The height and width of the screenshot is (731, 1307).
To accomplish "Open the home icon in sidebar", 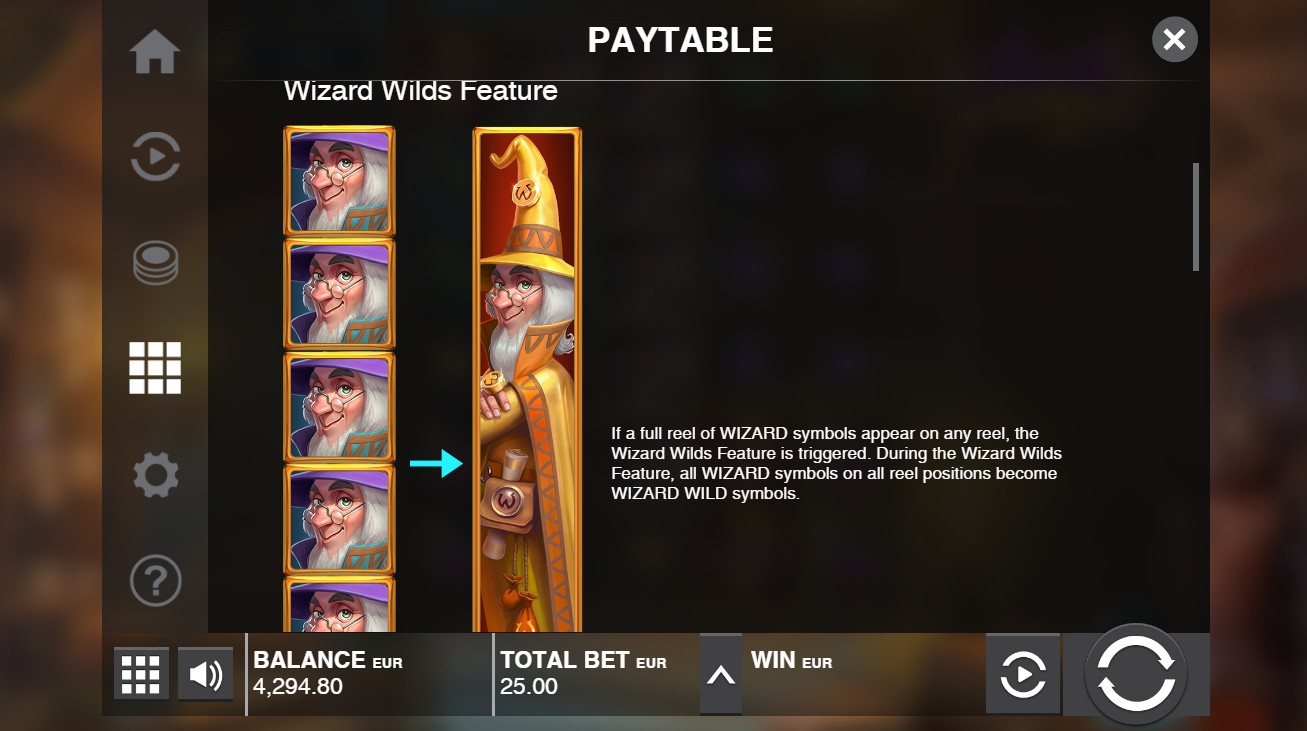I will point(155,52).
